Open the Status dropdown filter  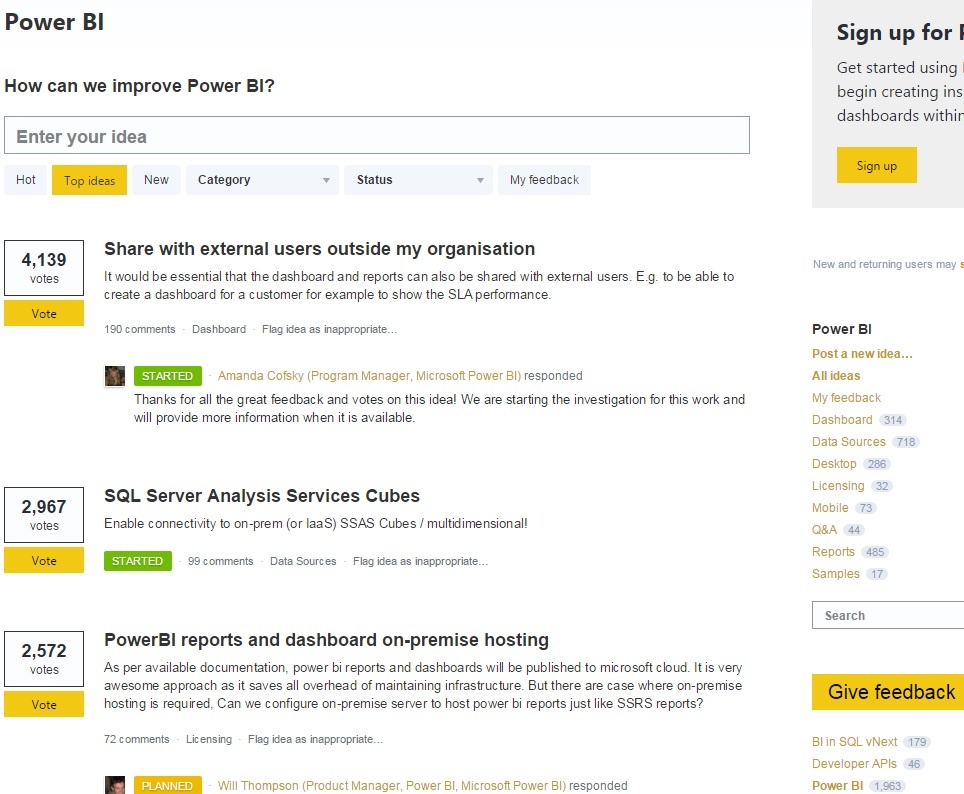[419, 180]
